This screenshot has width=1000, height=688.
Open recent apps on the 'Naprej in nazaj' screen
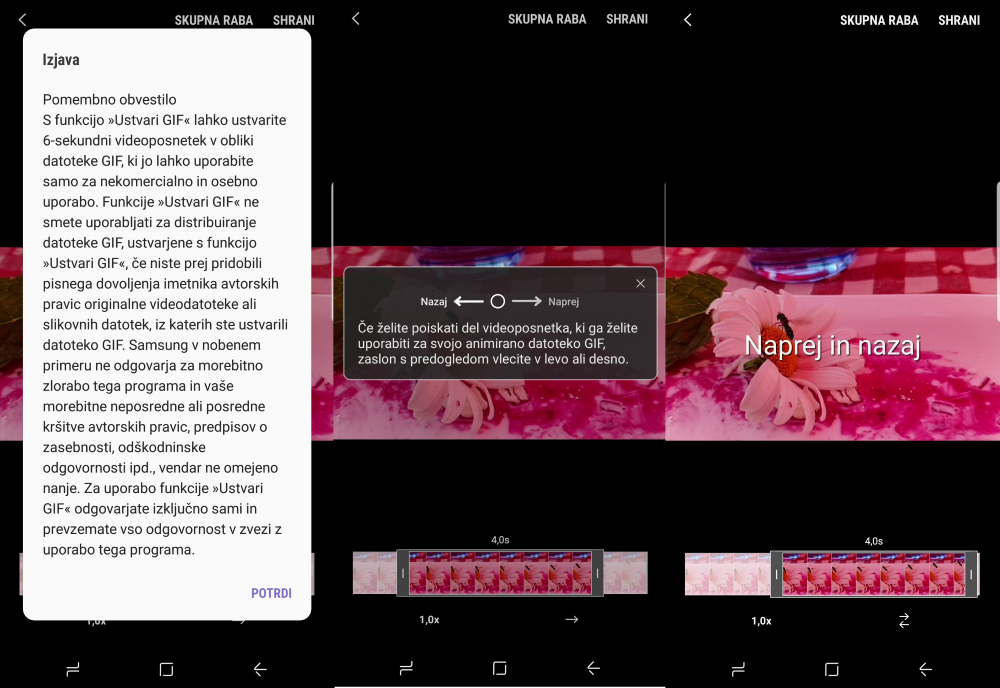tap(739, 669)
